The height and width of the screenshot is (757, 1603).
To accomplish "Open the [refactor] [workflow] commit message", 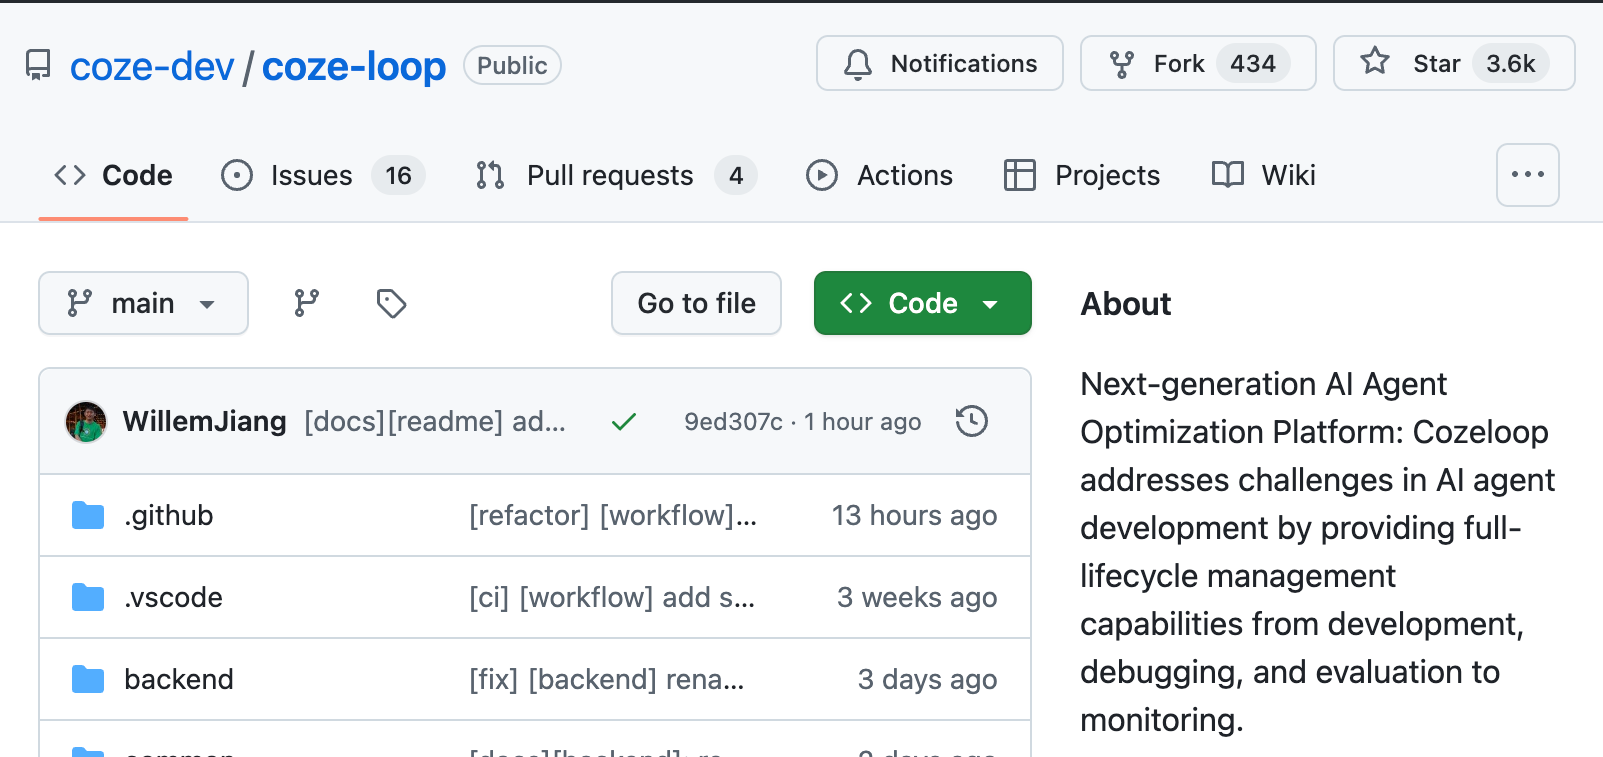I will [613, 515].
